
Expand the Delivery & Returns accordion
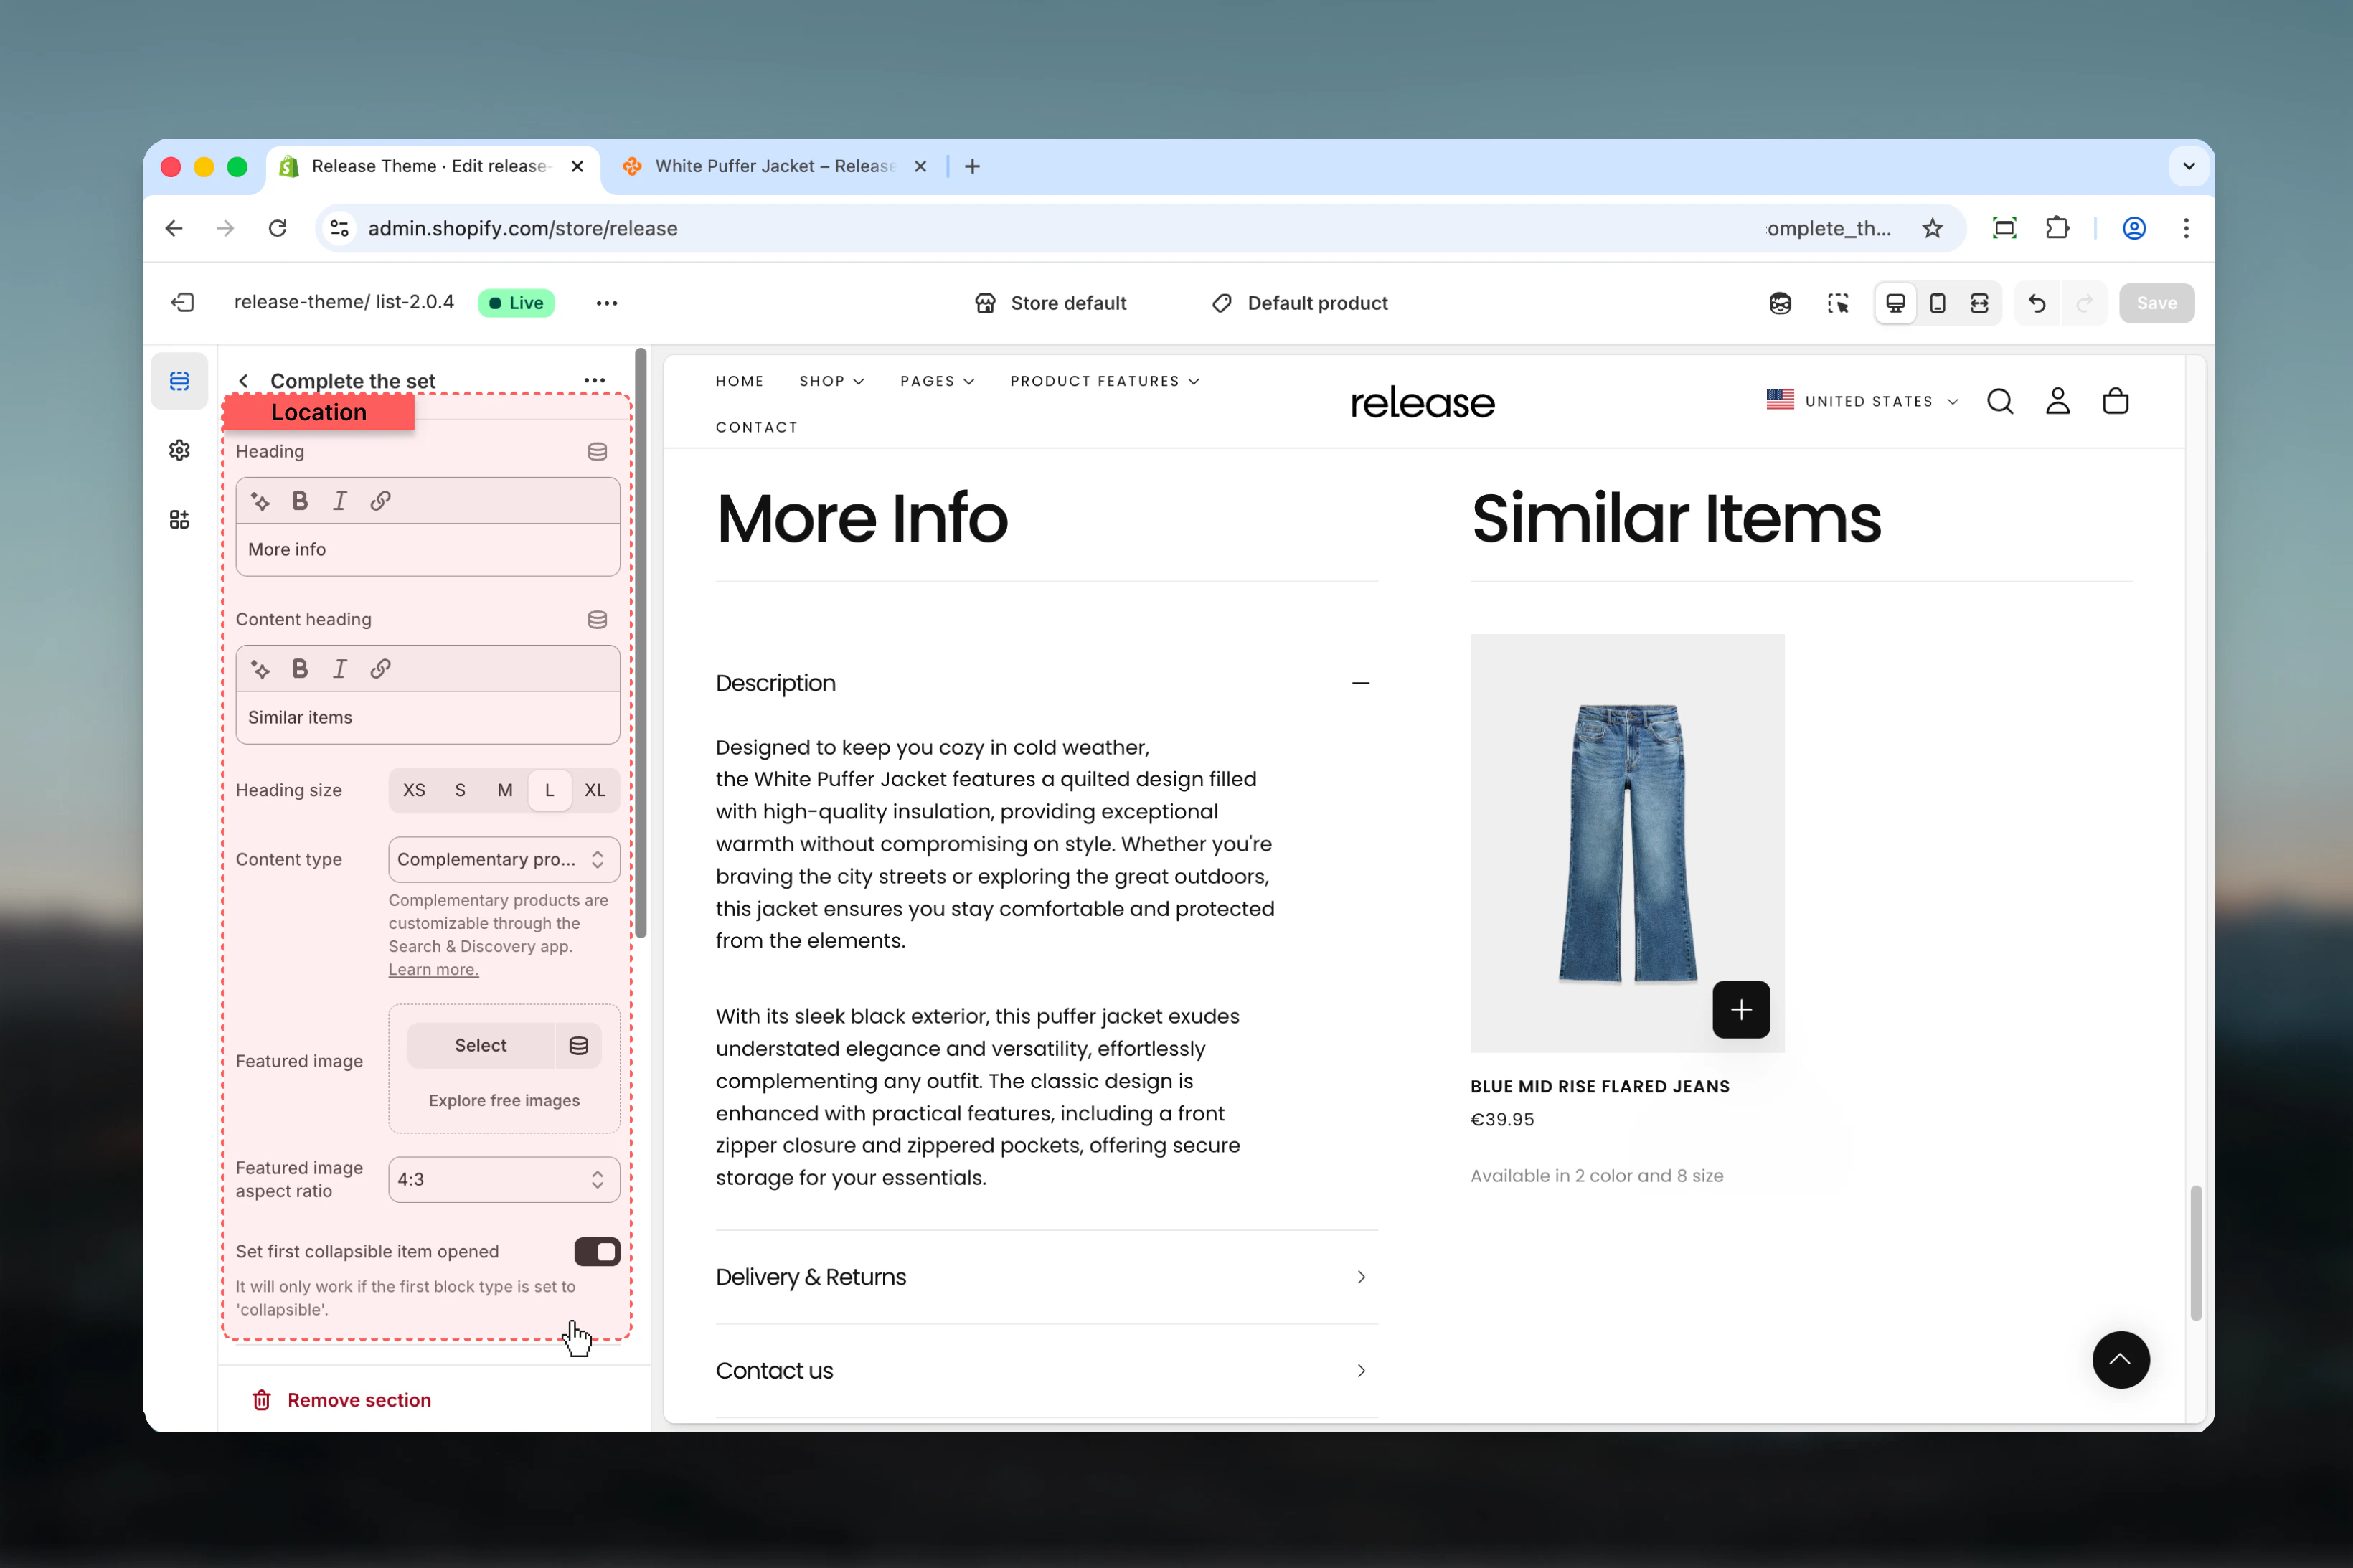(1046, 1277)
